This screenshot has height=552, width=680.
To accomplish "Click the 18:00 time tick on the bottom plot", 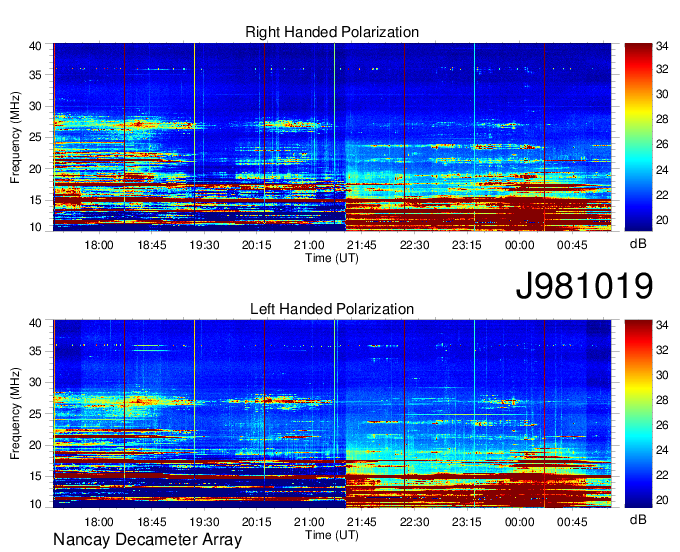I will point(99,522).
